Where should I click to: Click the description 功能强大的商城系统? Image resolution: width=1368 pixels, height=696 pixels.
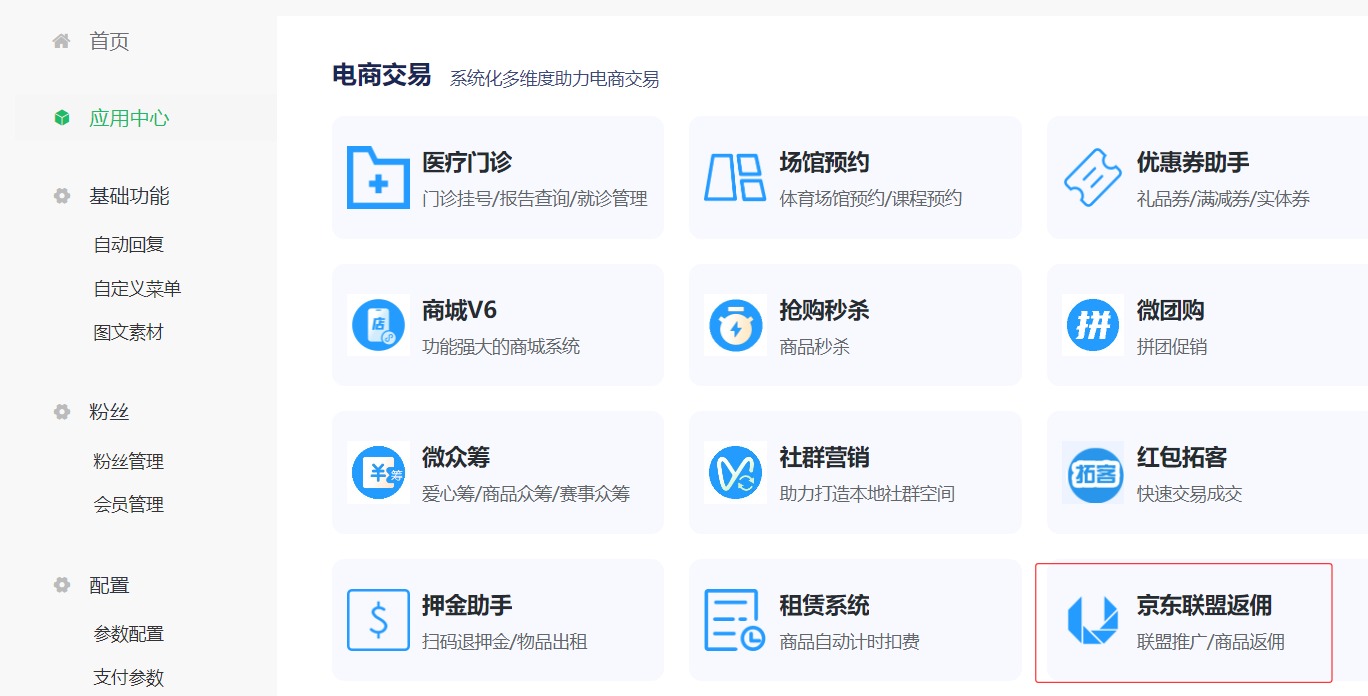pos(501,347)
